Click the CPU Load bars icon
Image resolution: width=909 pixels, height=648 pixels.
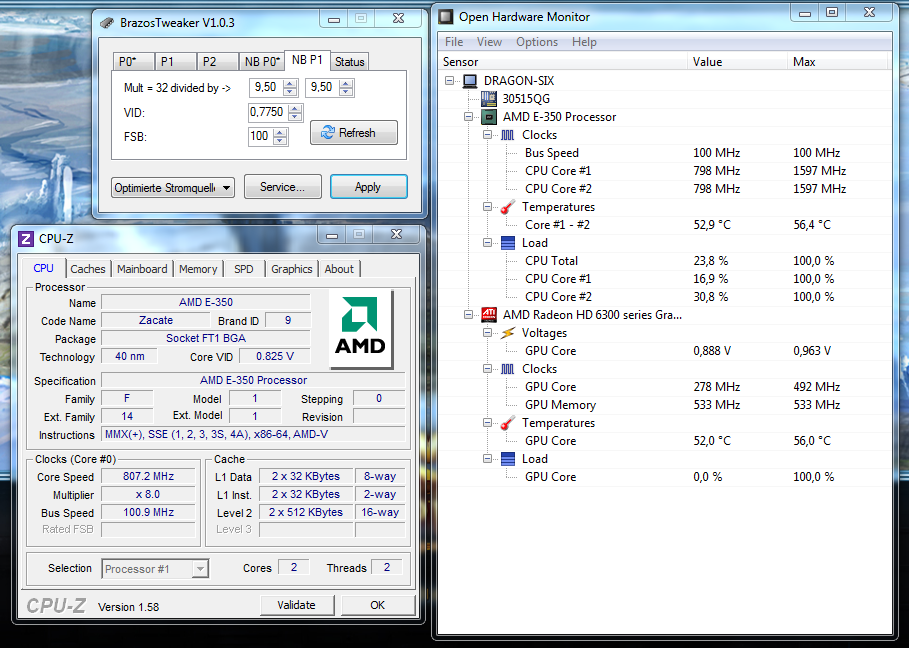point(507,243)
